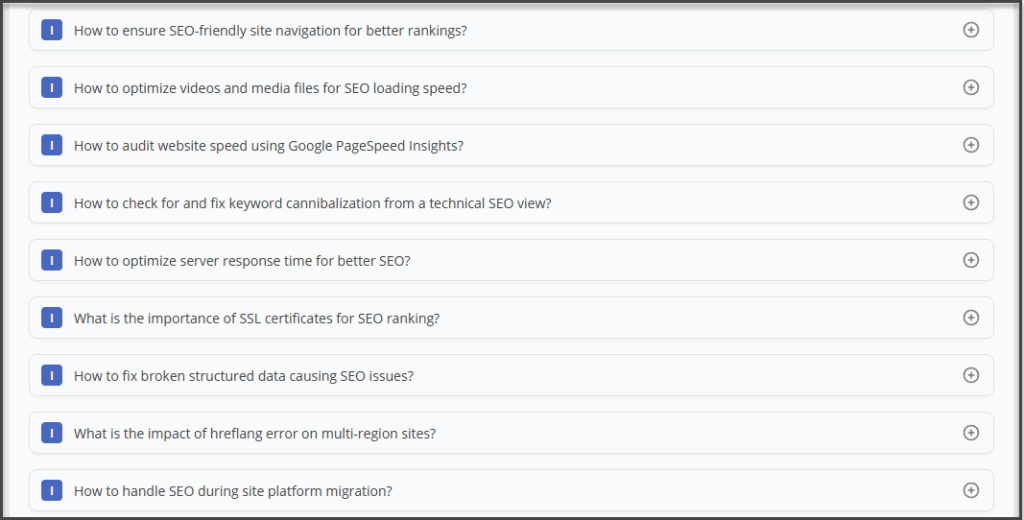1024x520 pixels.
Task: Click the blue 'I' icon beside SSL certificates question
Action: tap(51, 318)
